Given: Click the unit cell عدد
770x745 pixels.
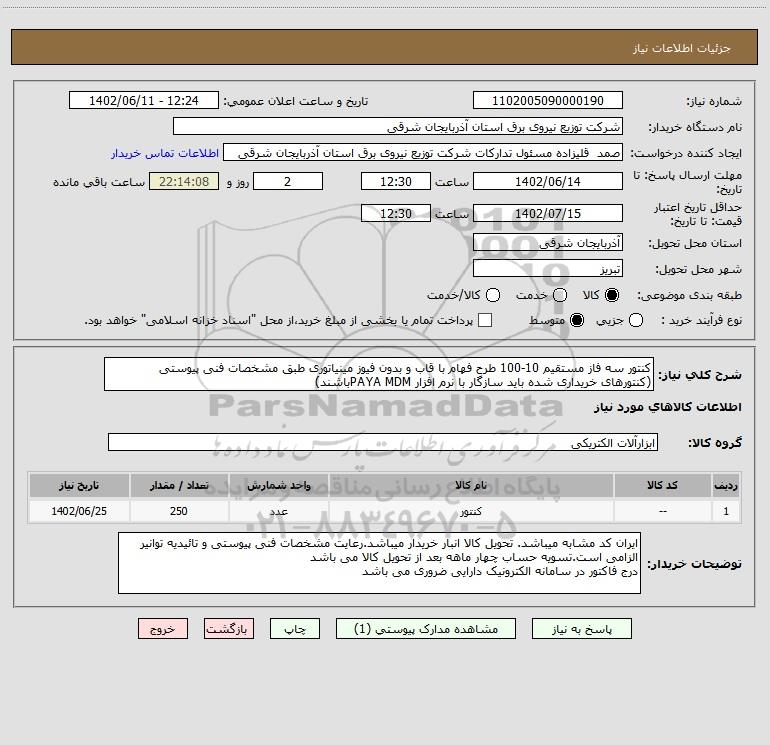Looking at the screenshot, I should coord(278,511).
